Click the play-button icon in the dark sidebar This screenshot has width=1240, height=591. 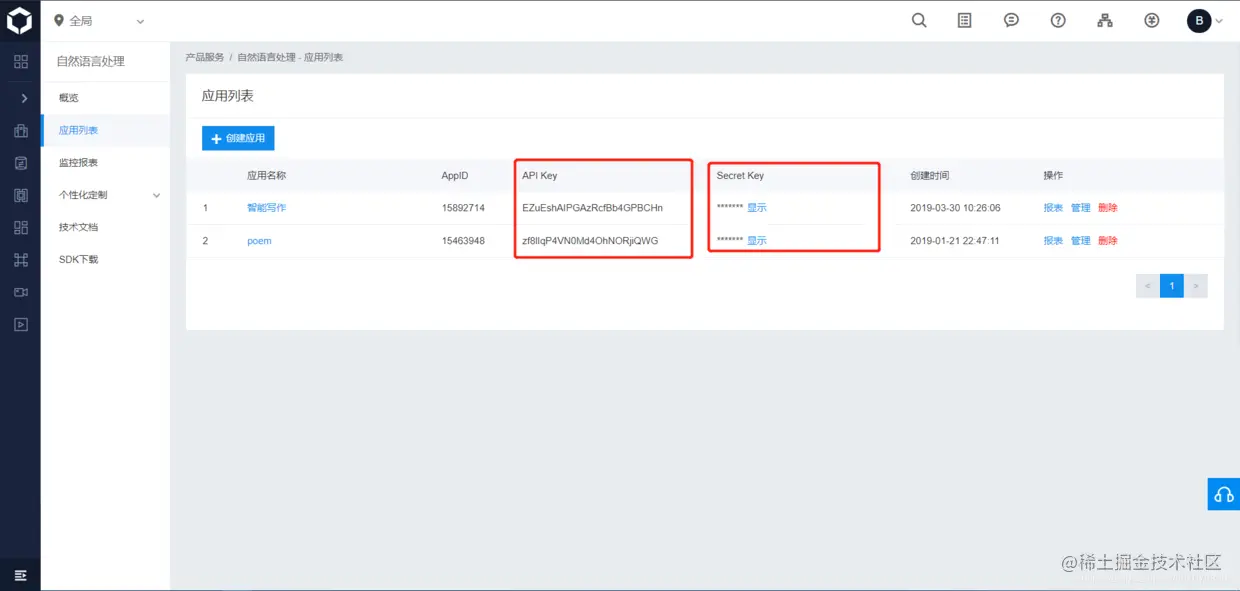[20, 324]
